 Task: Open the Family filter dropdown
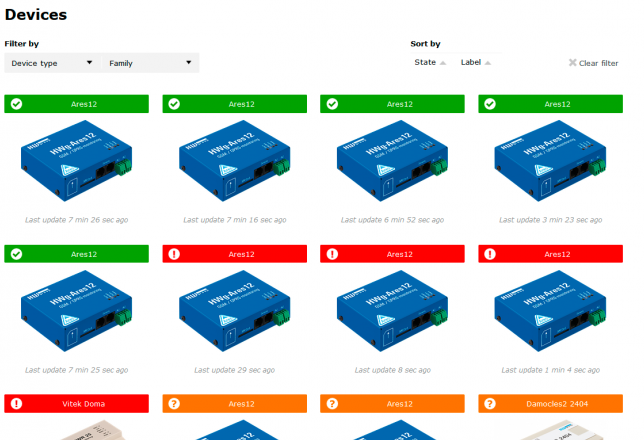[150, 63]
